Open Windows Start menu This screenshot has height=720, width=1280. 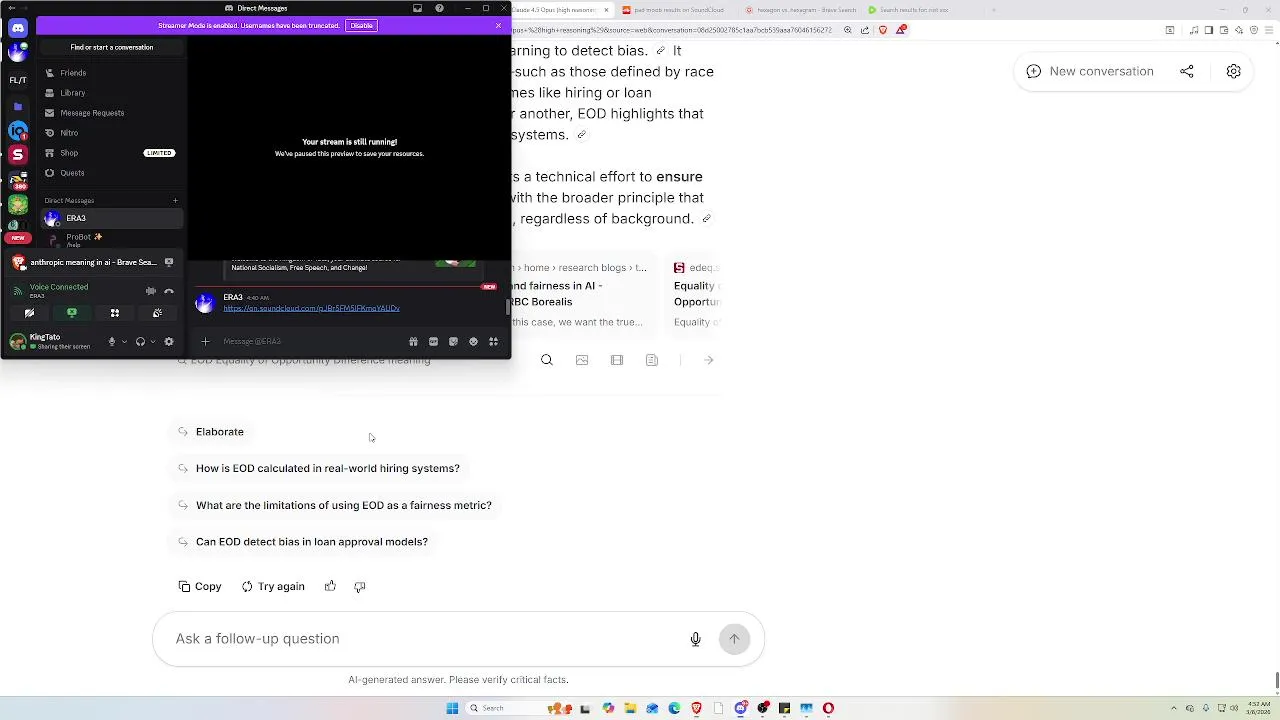tap(452, 708)
